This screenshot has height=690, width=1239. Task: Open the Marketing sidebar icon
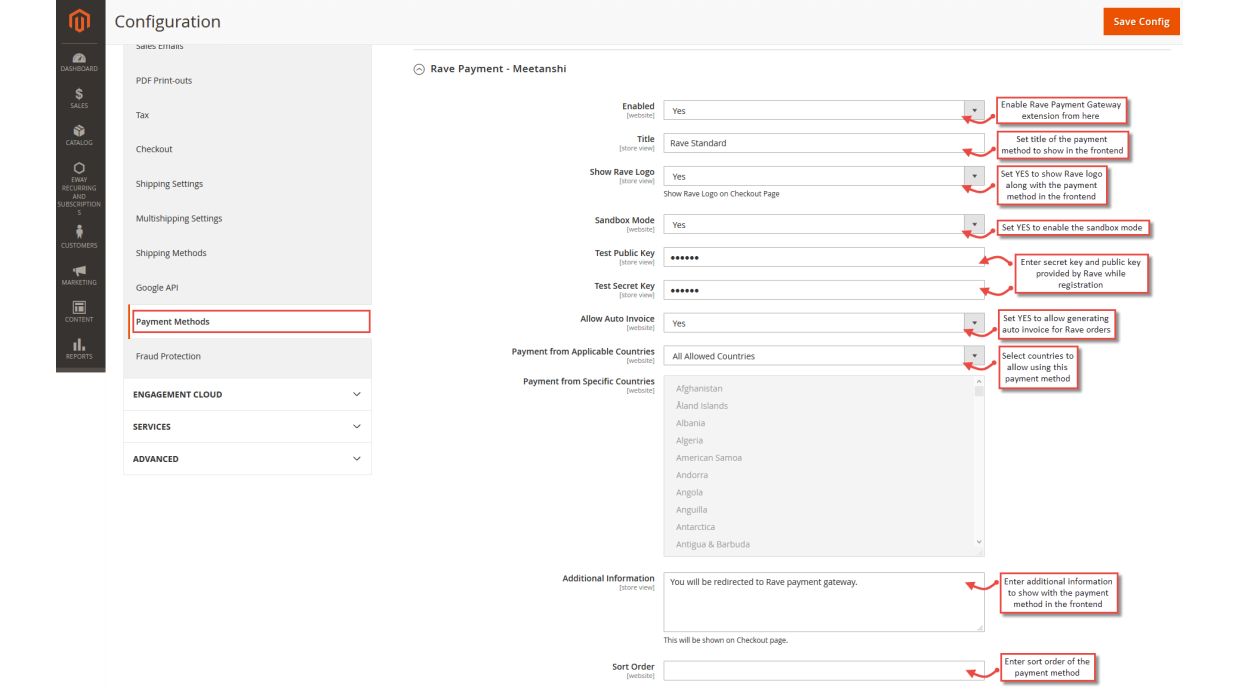[80, 275]
